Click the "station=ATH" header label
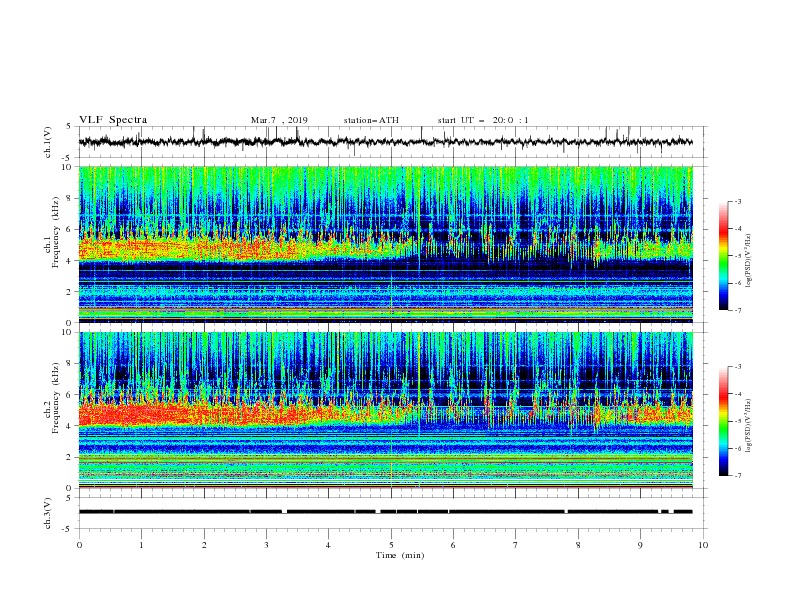 (371, 120)
